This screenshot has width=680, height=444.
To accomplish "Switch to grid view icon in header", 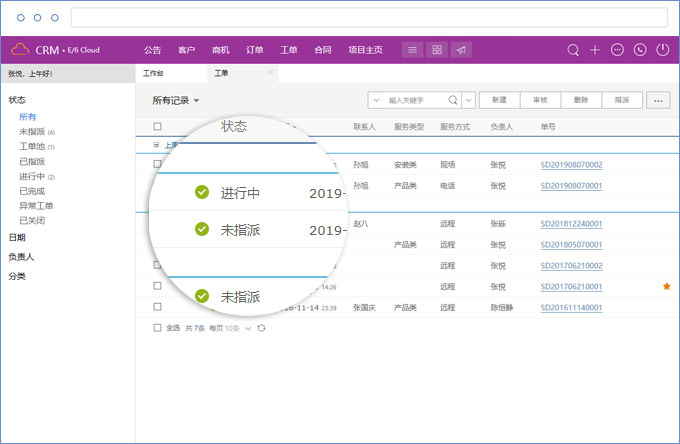I will click(437, 49).
